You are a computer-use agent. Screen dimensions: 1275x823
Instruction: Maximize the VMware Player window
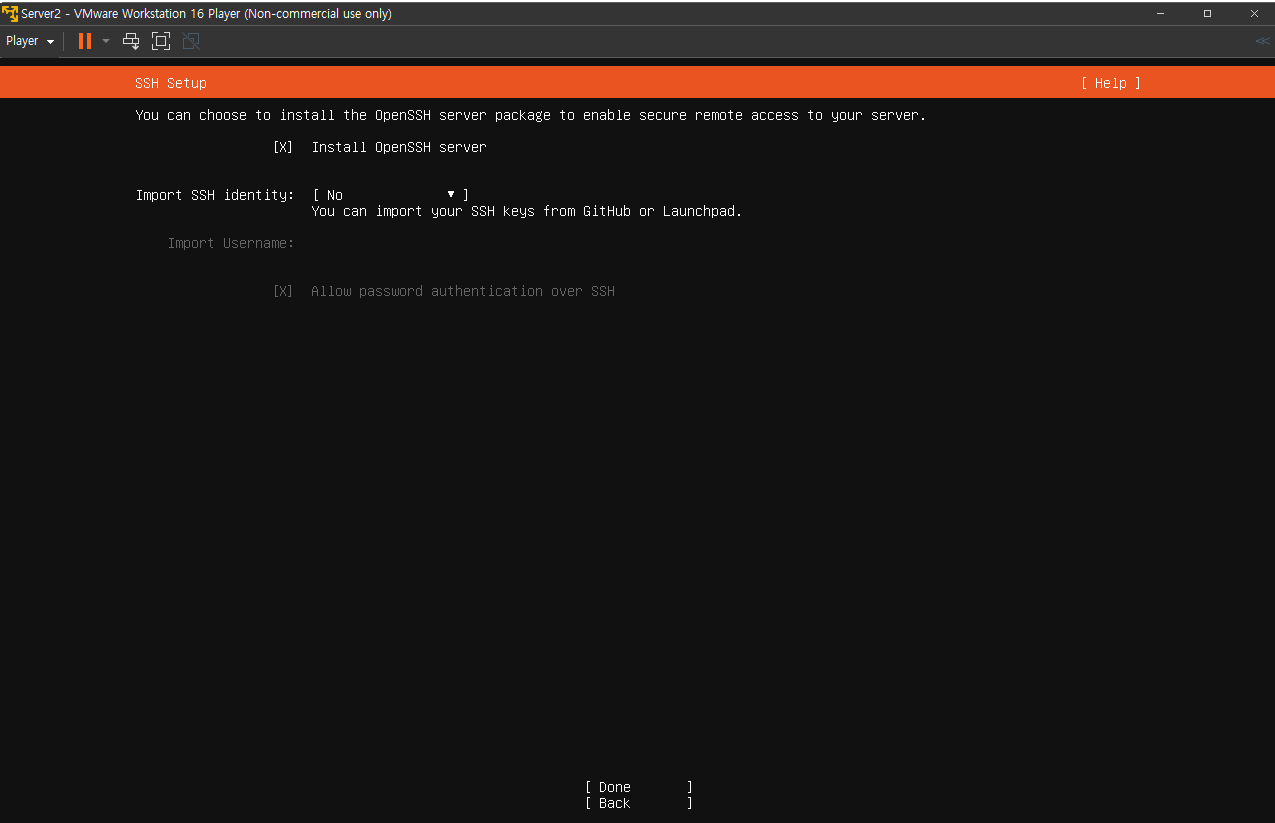[x=1207, y=13]
